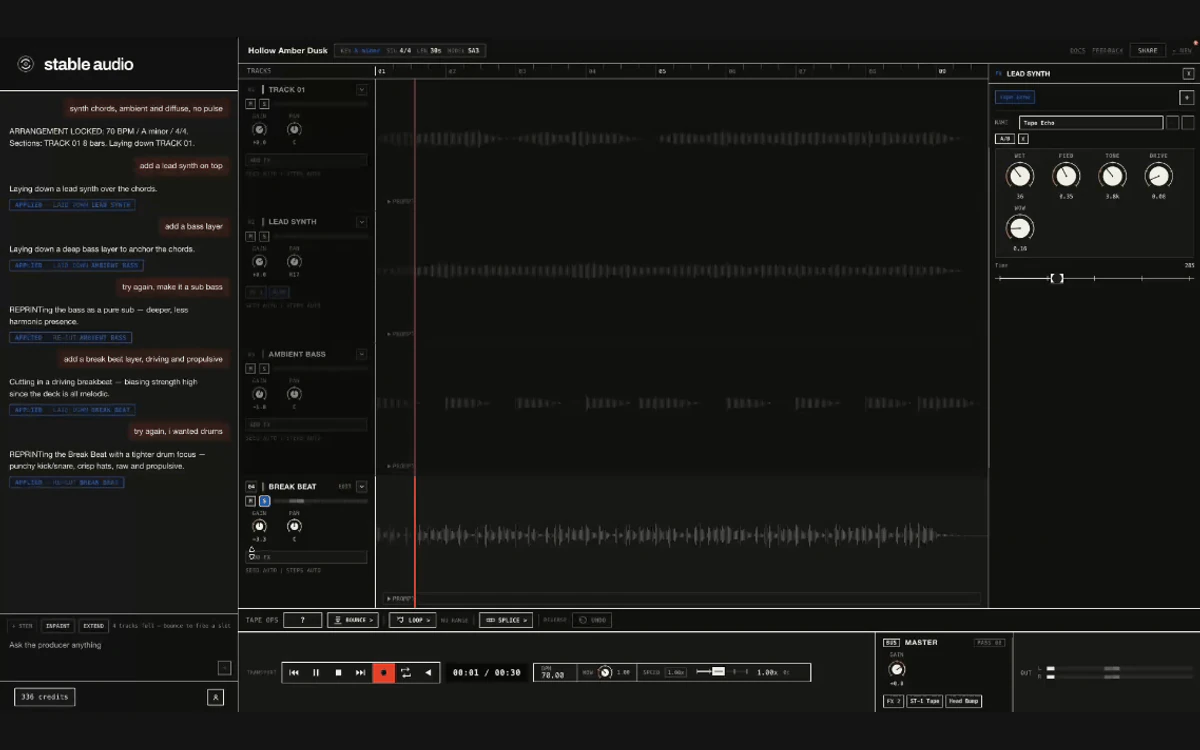Toggle the loop arrows transport icon
The width and height of the screenshot is (1200, 750).
pyautogui.click(x=406, y=673)
